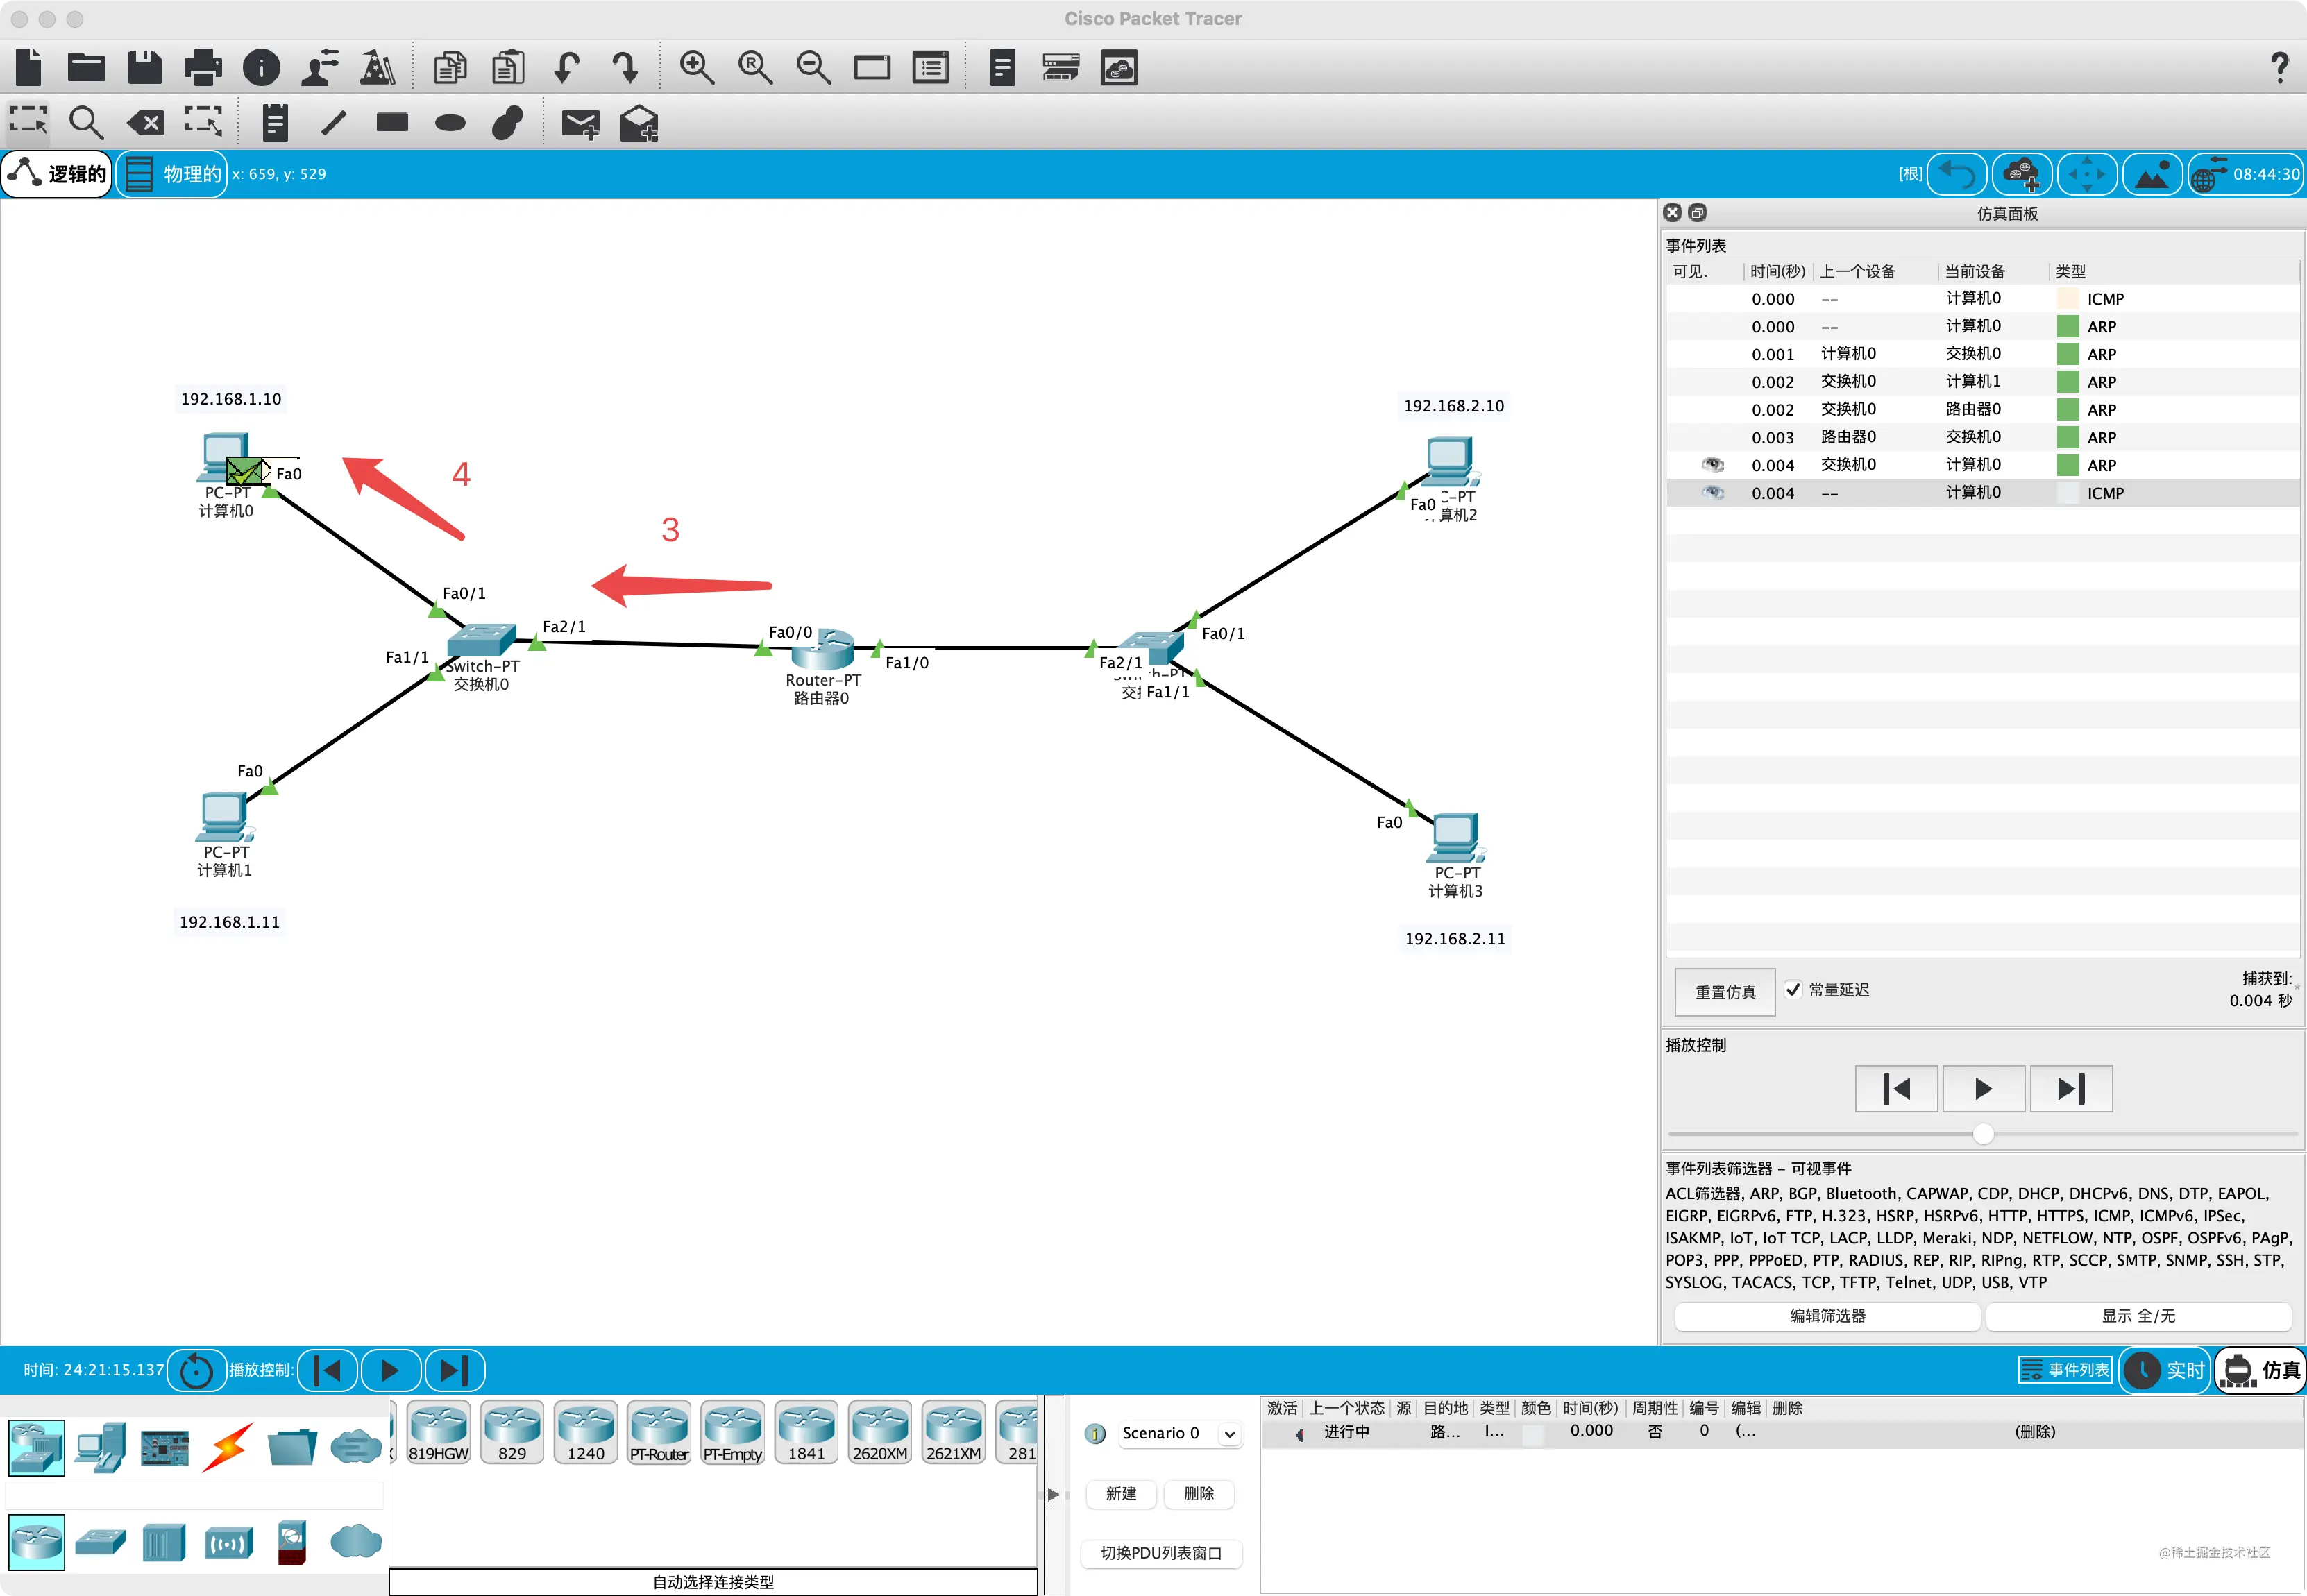Undo the last action
This screenshot has height=1596, width=2307.
567,67
